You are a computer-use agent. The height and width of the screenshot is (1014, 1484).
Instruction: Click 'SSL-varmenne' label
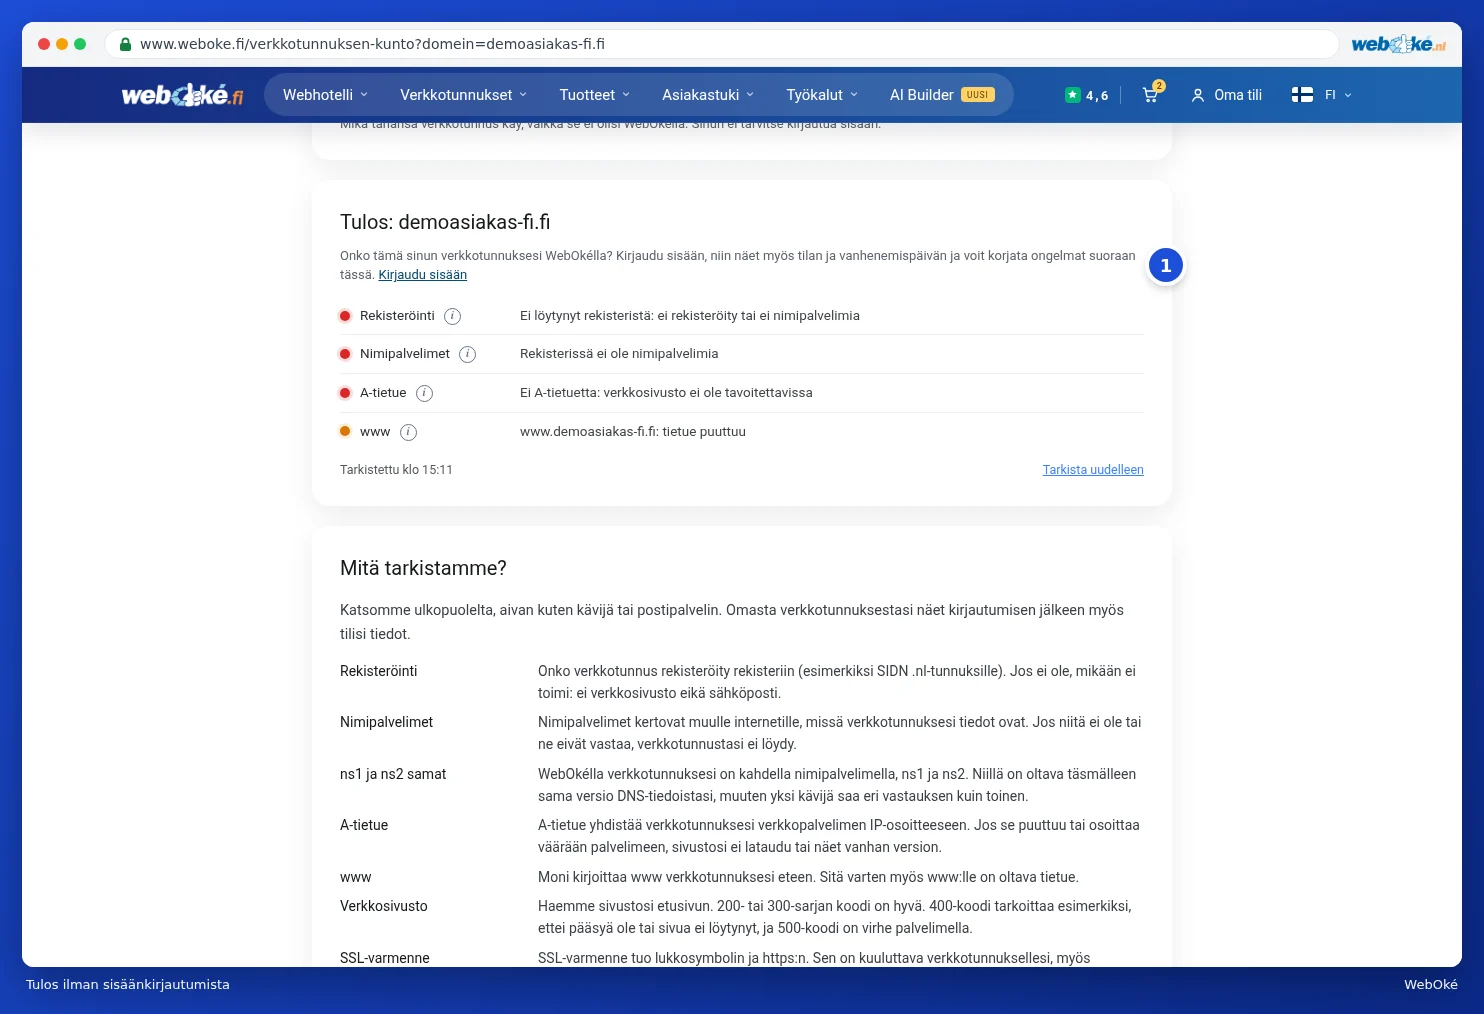point(385,958)
